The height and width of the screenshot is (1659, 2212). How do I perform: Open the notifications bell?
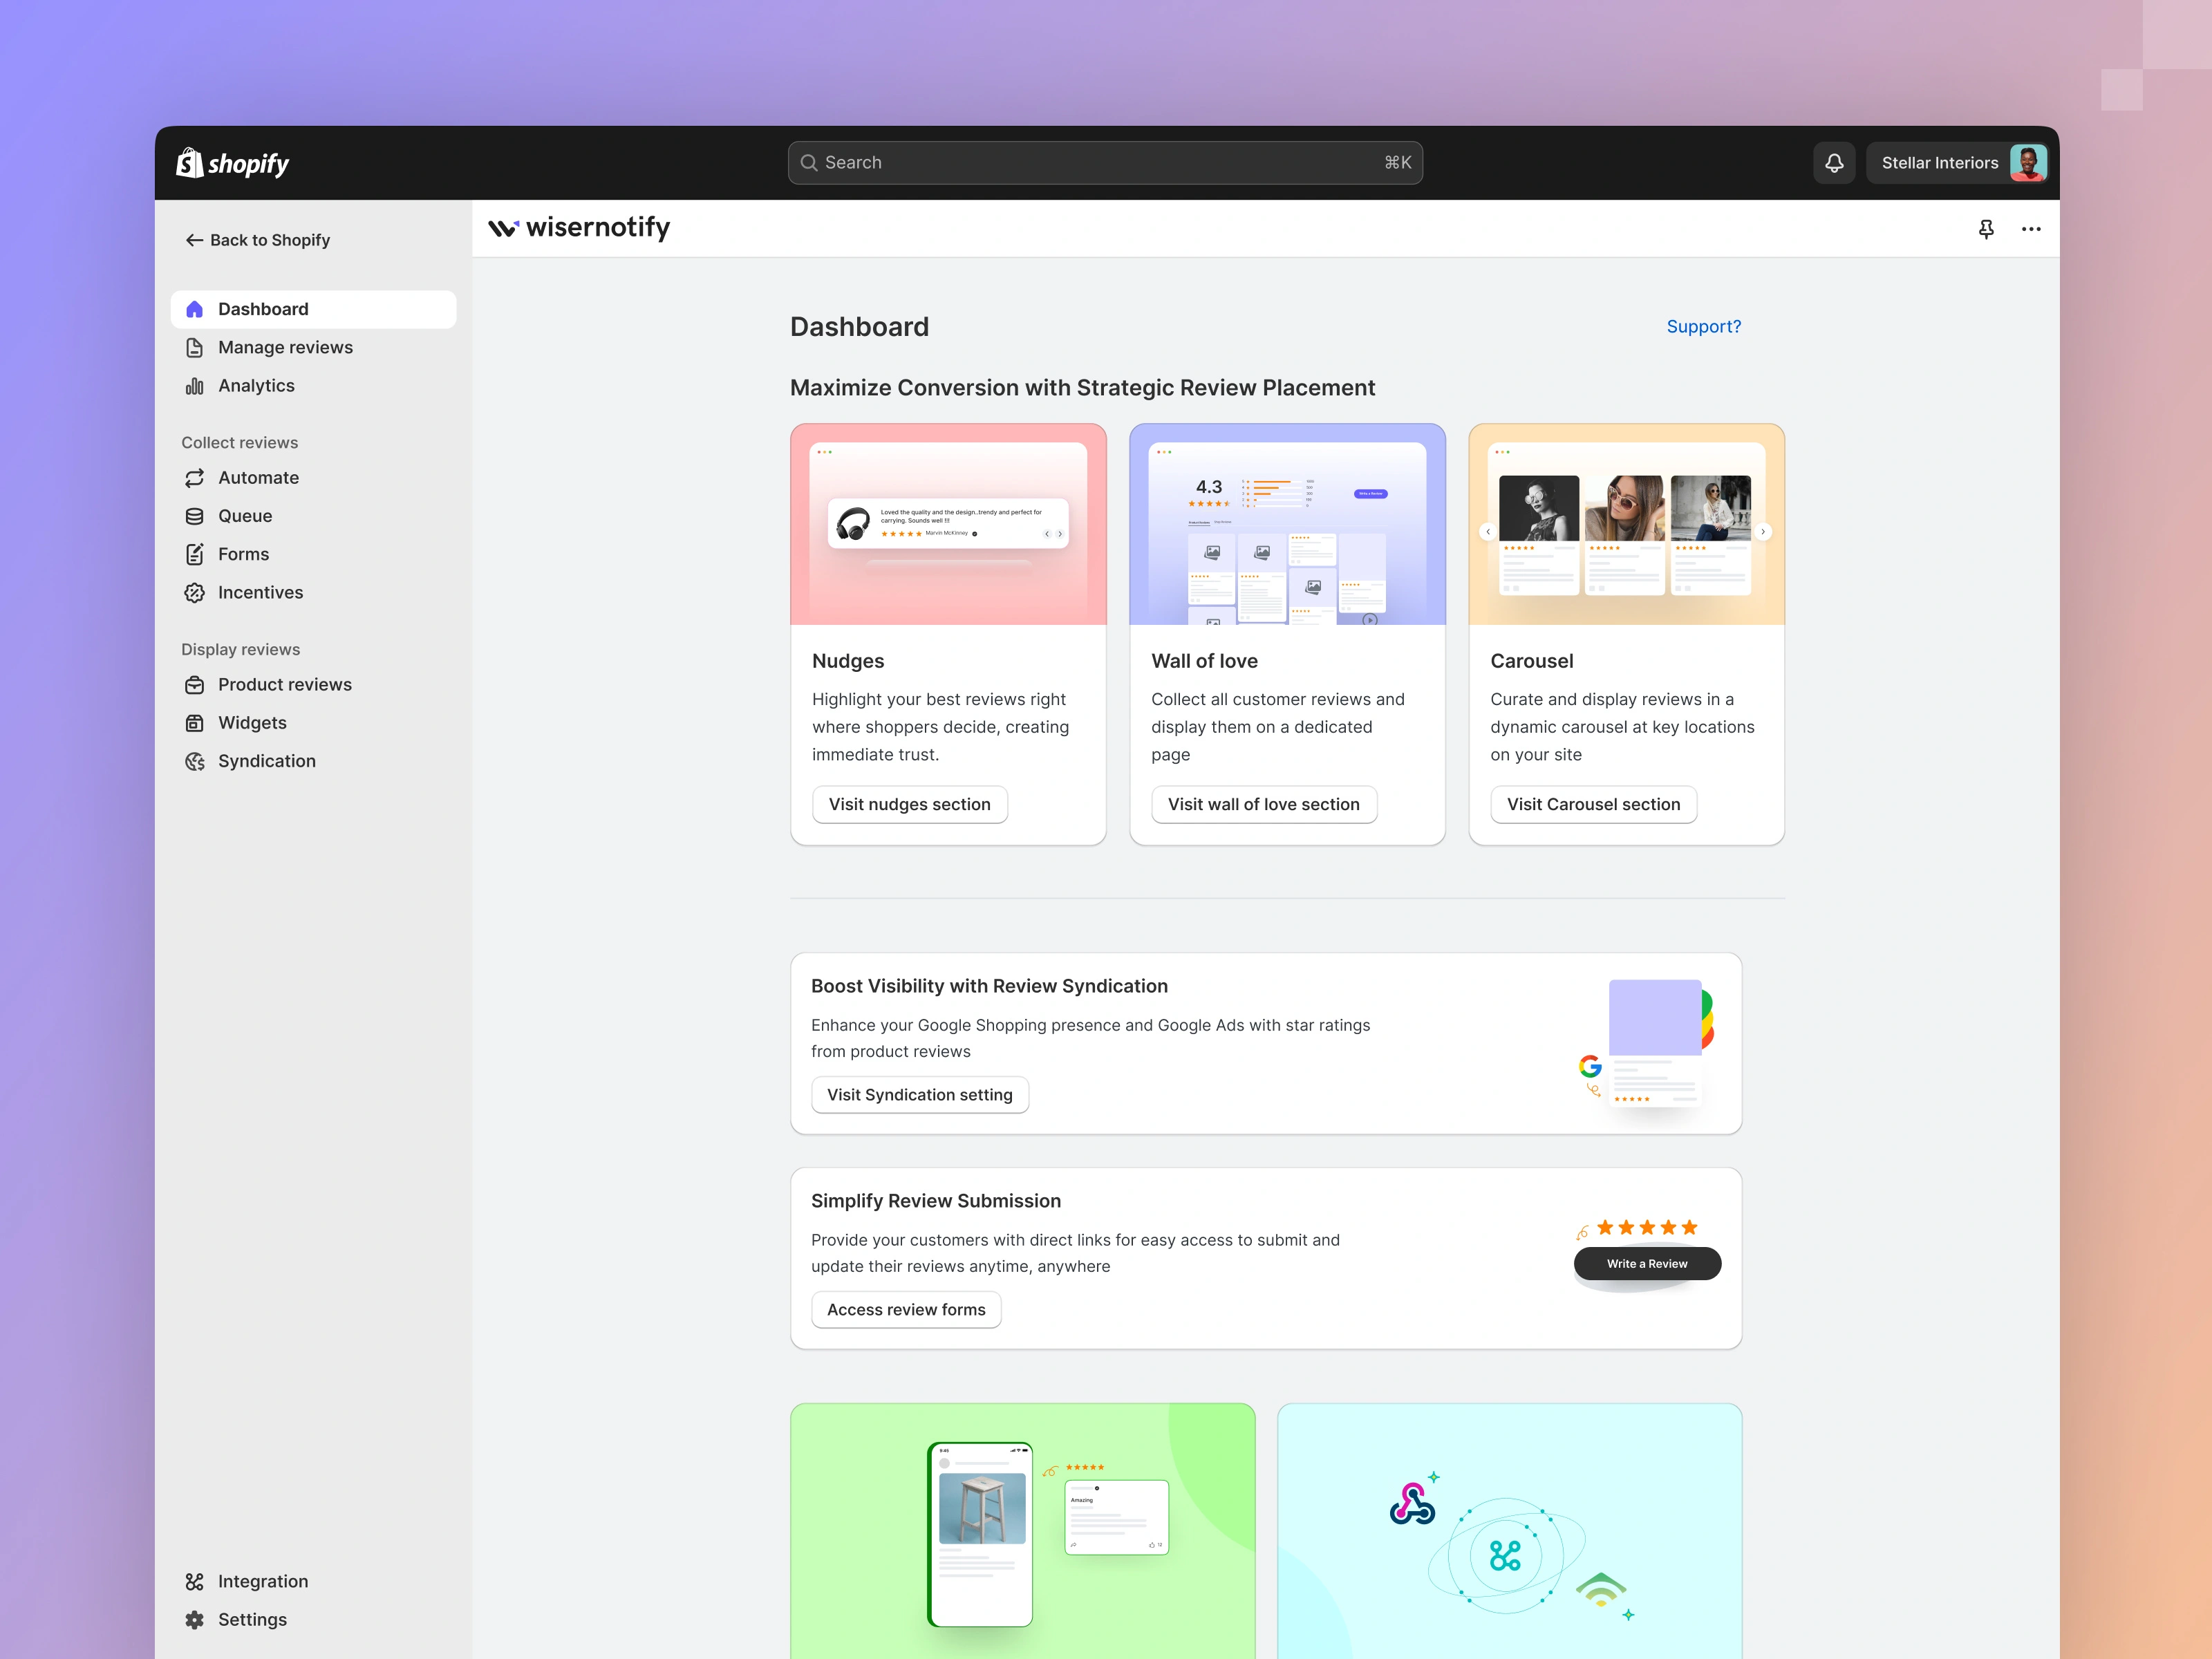tap(1834, 163)
